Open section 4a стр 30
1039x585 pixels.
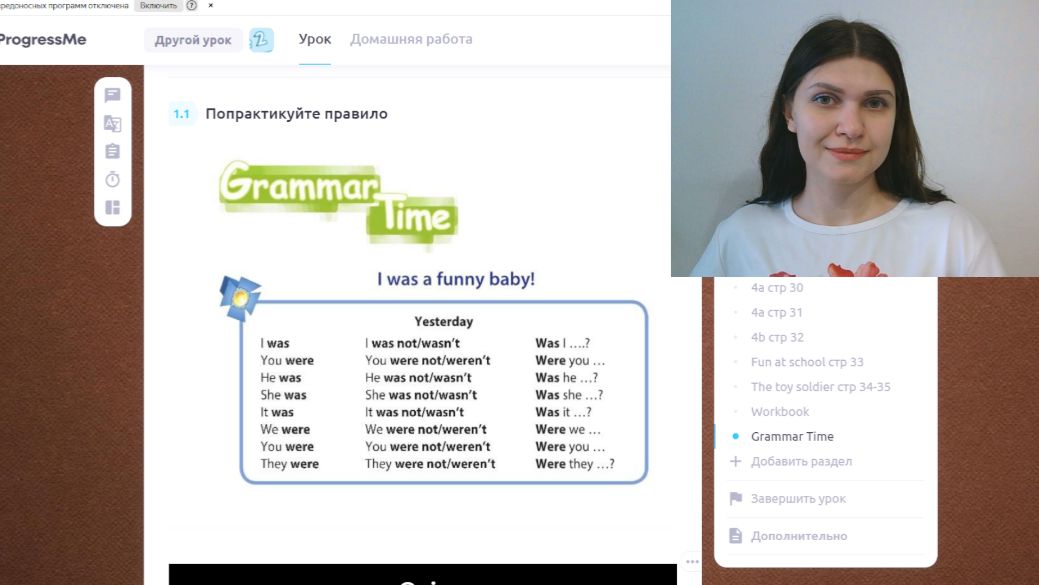tap(777, 288)
